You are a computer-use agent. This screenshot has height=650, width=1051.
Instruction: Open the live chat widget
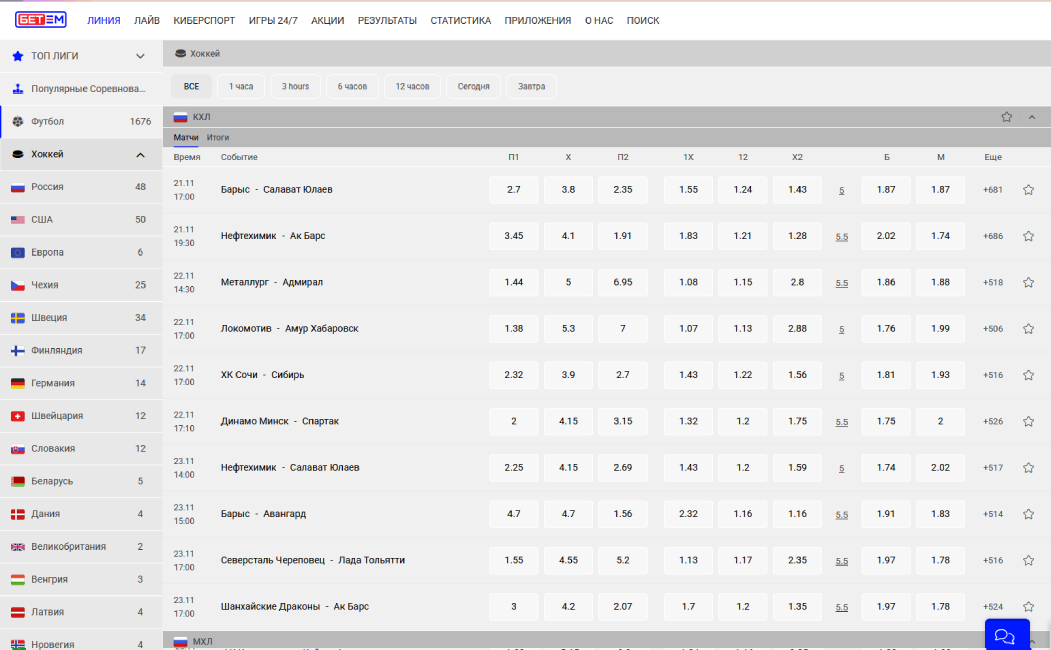click(x=1006, y=635)
